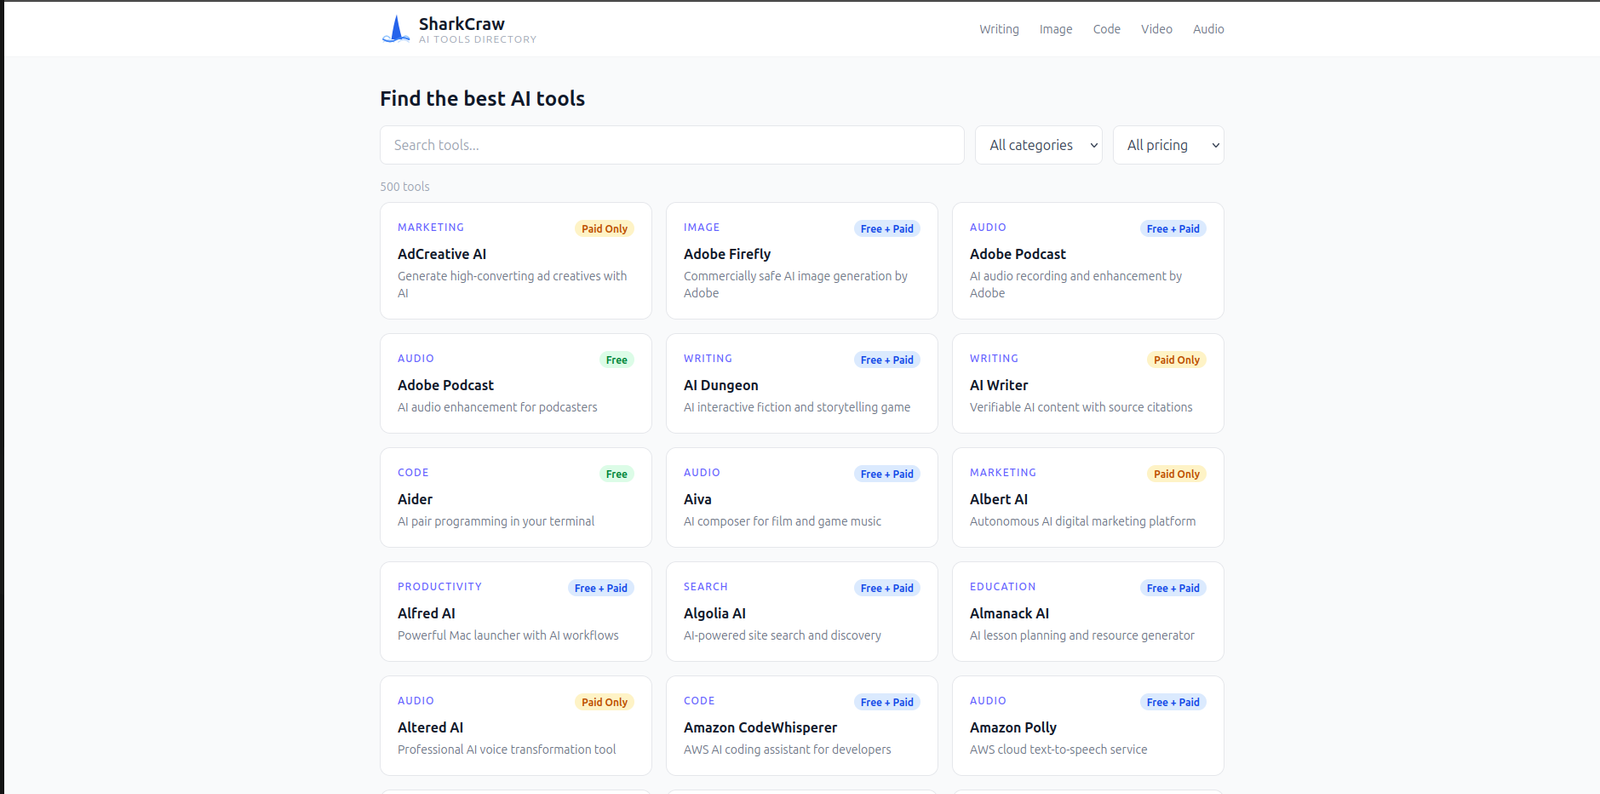Click the MARKETING label on AdCreative AI card
This screenshot has width=1600, height=794.
[431, 227]
